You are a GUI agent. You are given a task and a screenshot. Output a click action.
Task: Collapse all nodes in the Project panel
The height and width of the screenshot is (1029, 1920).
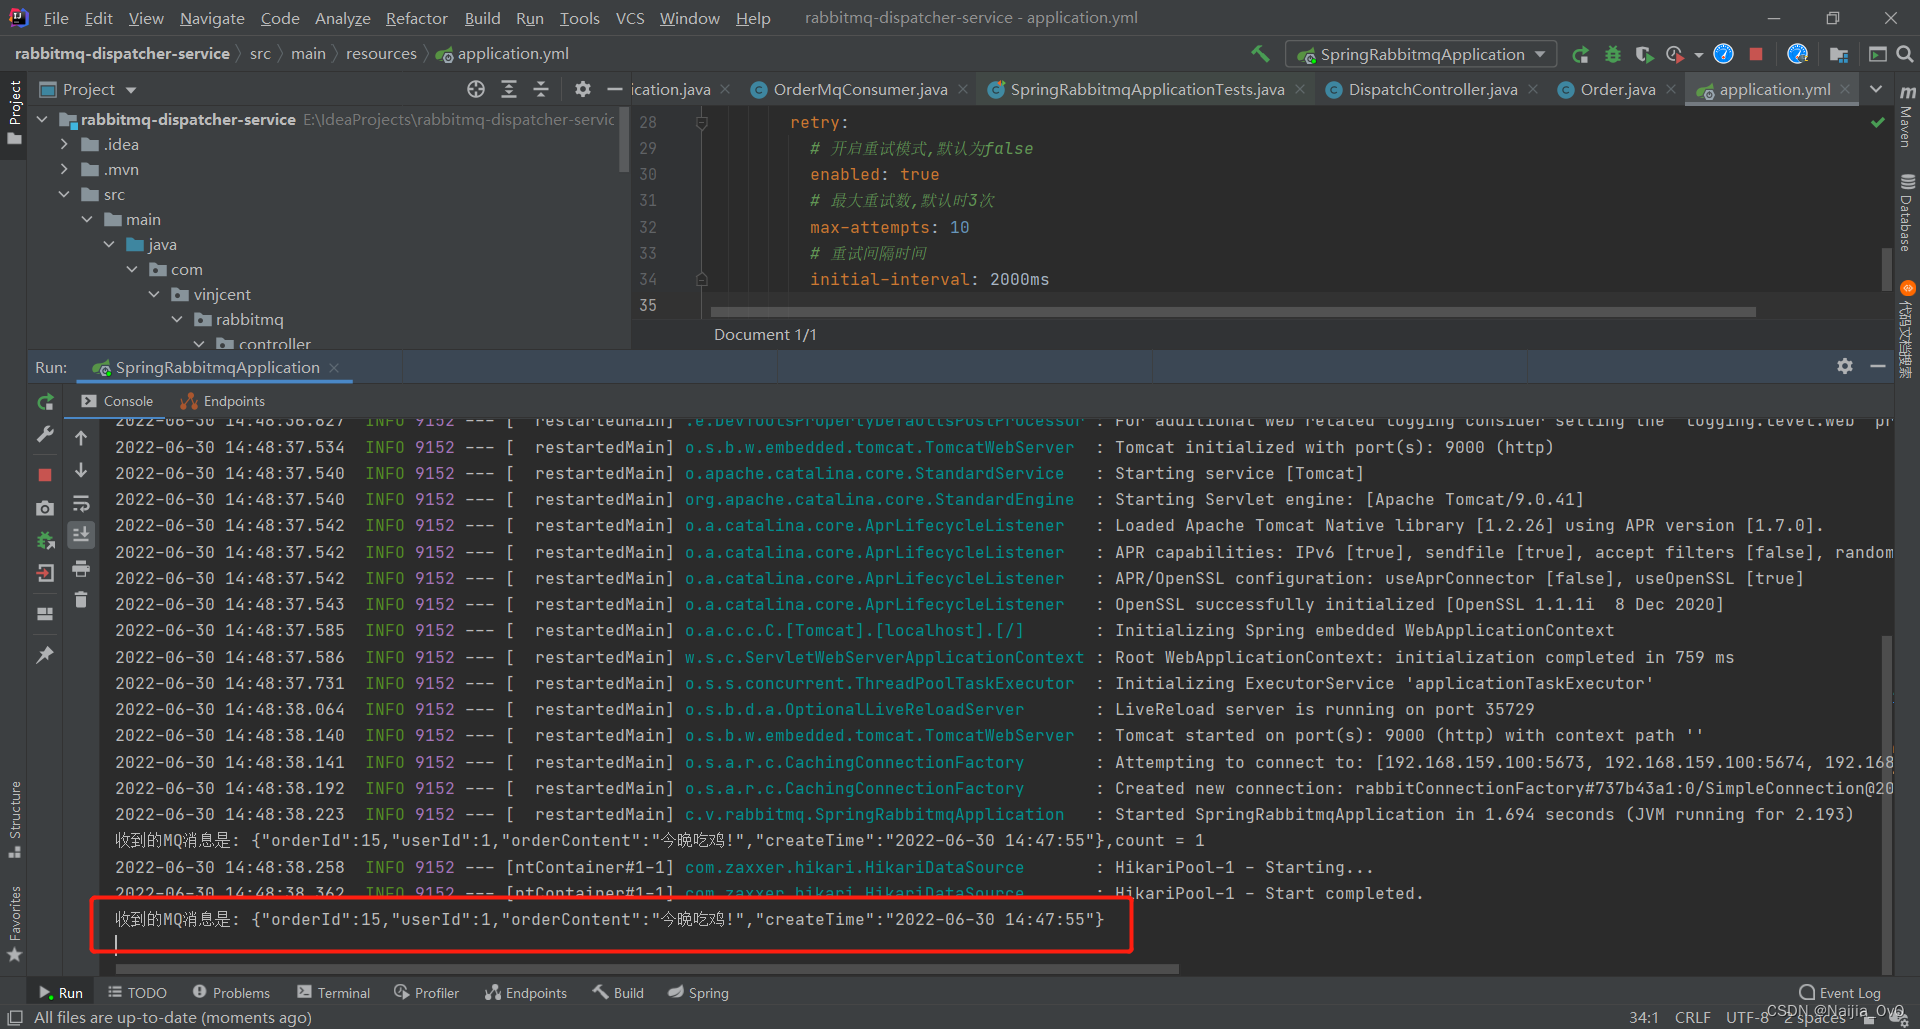click(541, 89)
